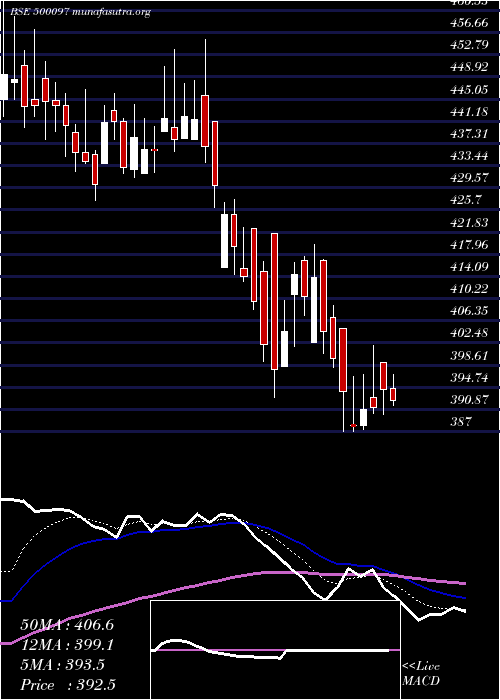The width and height of the screenshot is (500, 700).
Task: Select the 406.35 price axis label
Action: pyautogui.click(x=468, y=311)
